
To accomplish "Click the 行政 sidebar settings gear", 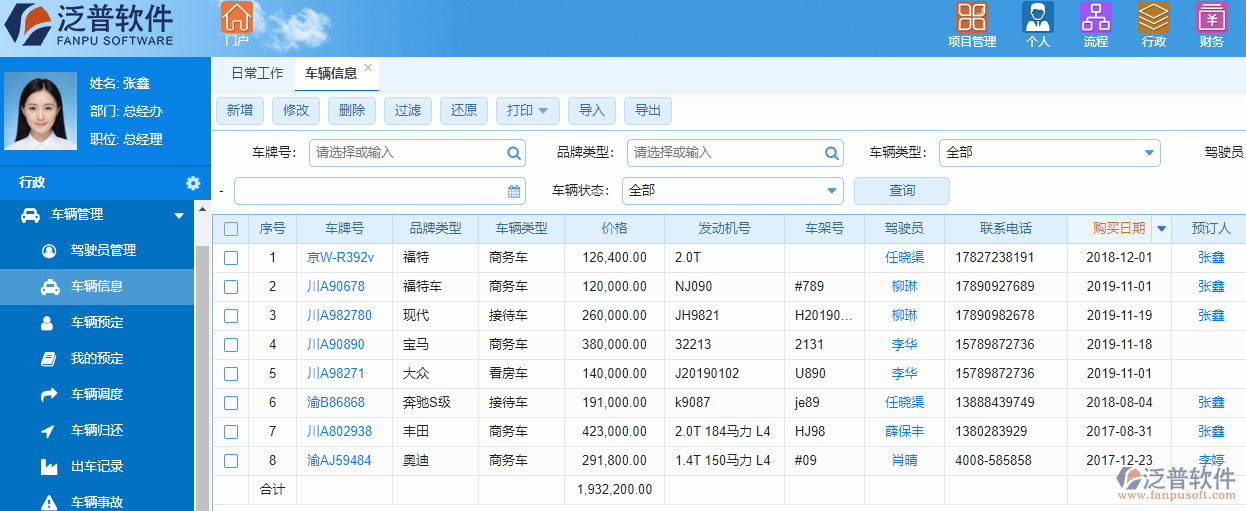I will click(x=193, y=183).
